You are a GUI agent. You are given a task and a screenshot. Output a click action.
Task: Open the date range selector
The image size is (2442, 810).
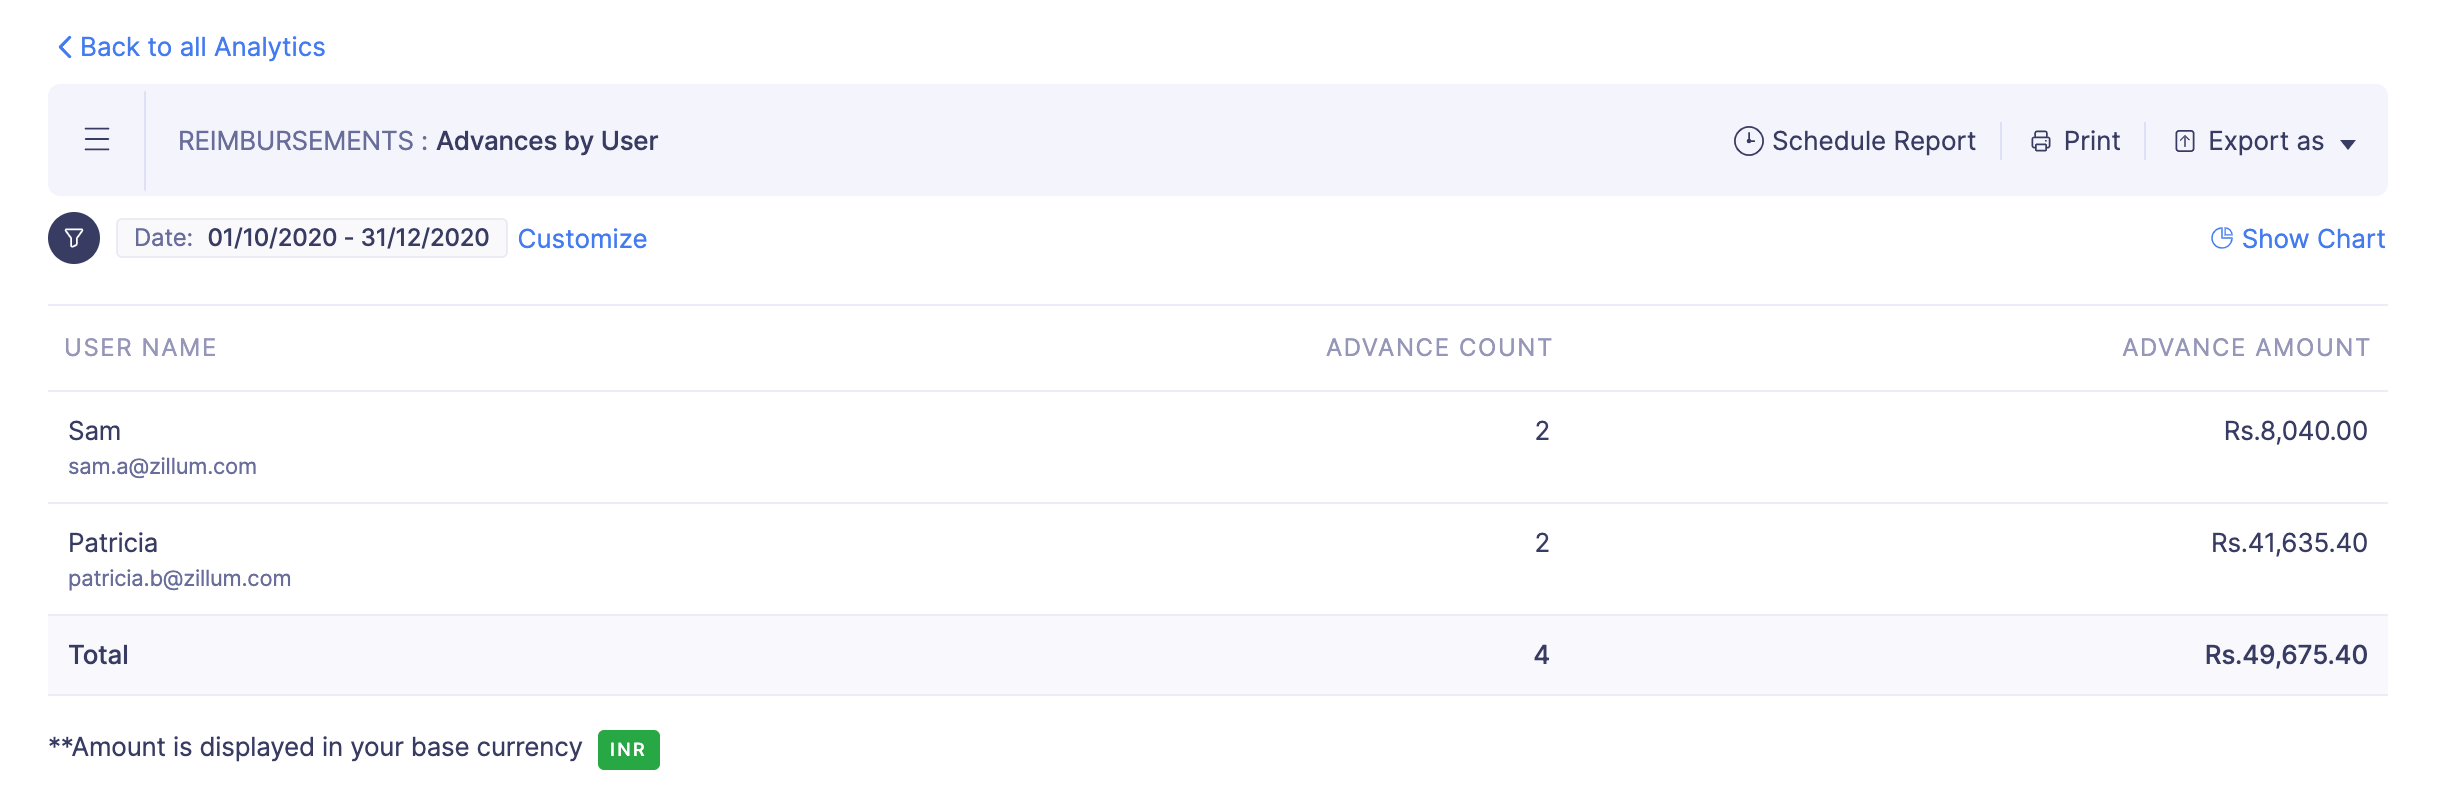(x=312, y=238)
